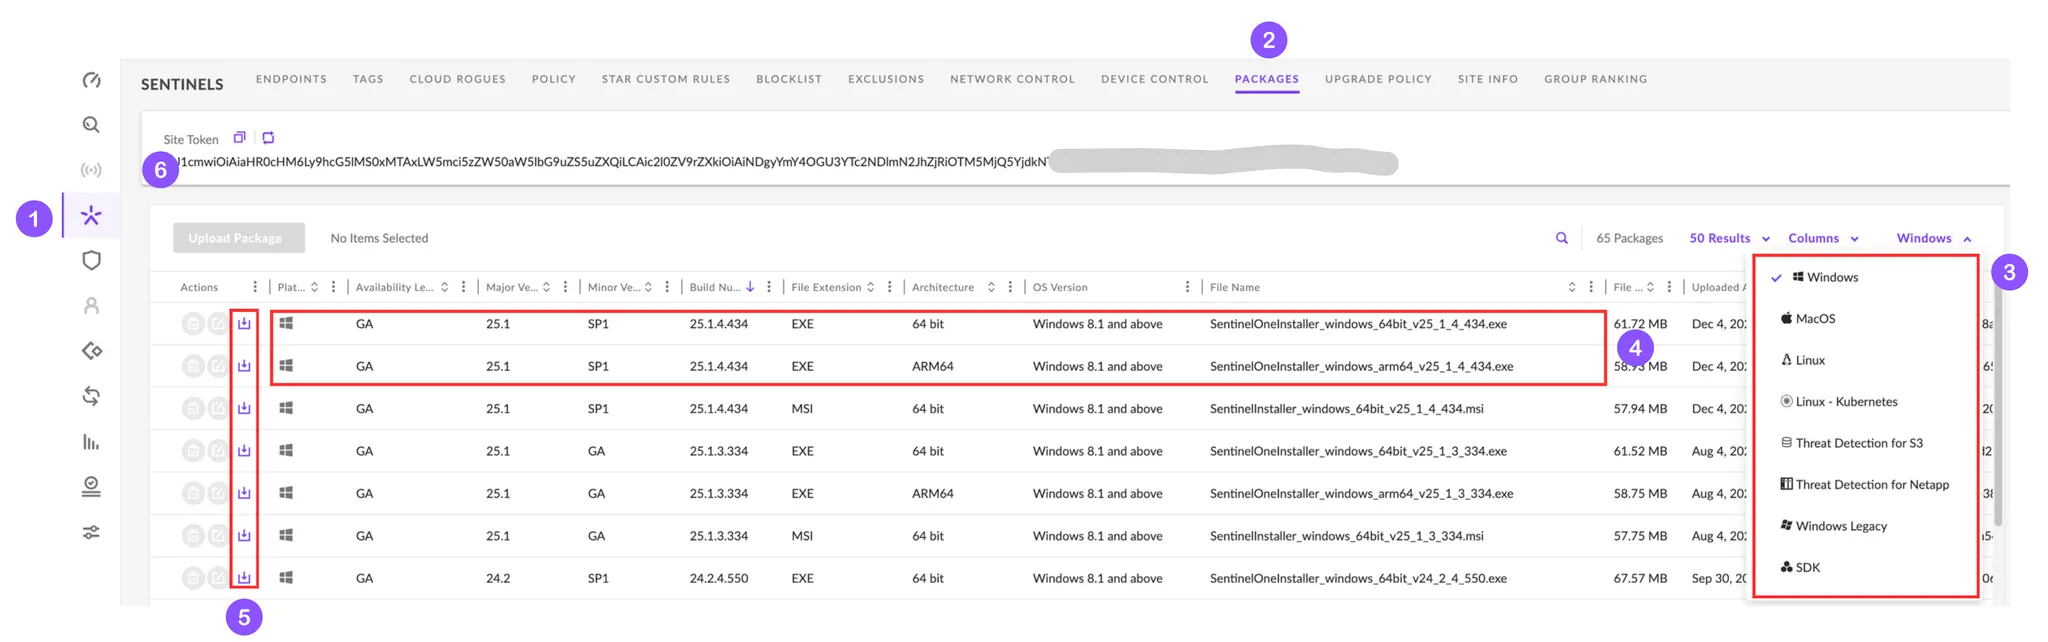This screenshot has height=642, width=2048.
Task: Switch to the Exclusions tab
Action: (886, 79)
